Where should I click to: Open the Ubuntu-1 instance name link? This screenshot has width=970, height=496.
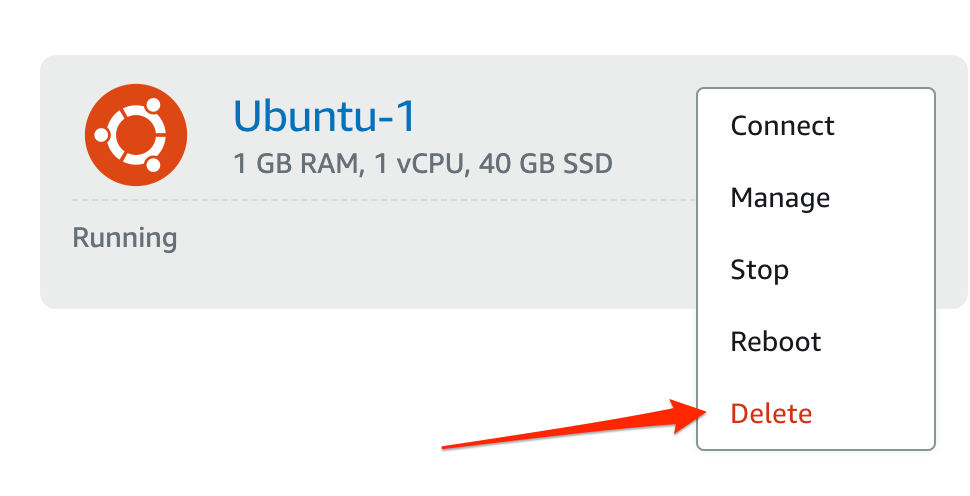pyautogui.click(x=324, y=118)
